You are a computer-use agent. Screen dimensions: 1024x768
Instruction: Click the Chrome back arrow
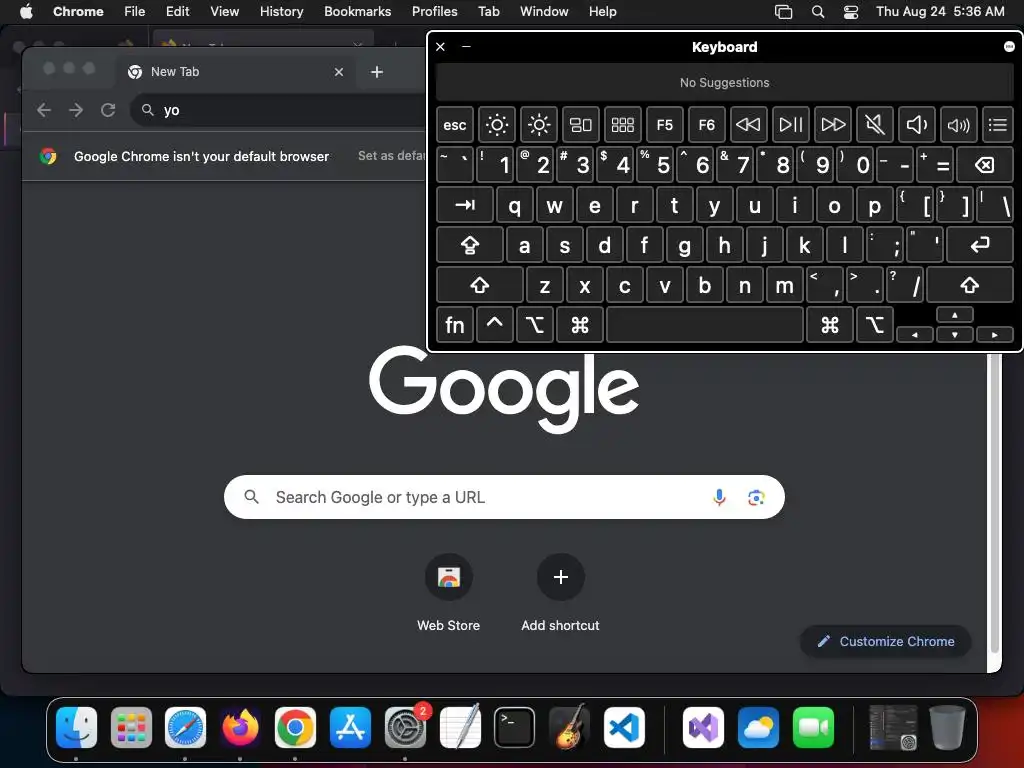coord(44,110)
